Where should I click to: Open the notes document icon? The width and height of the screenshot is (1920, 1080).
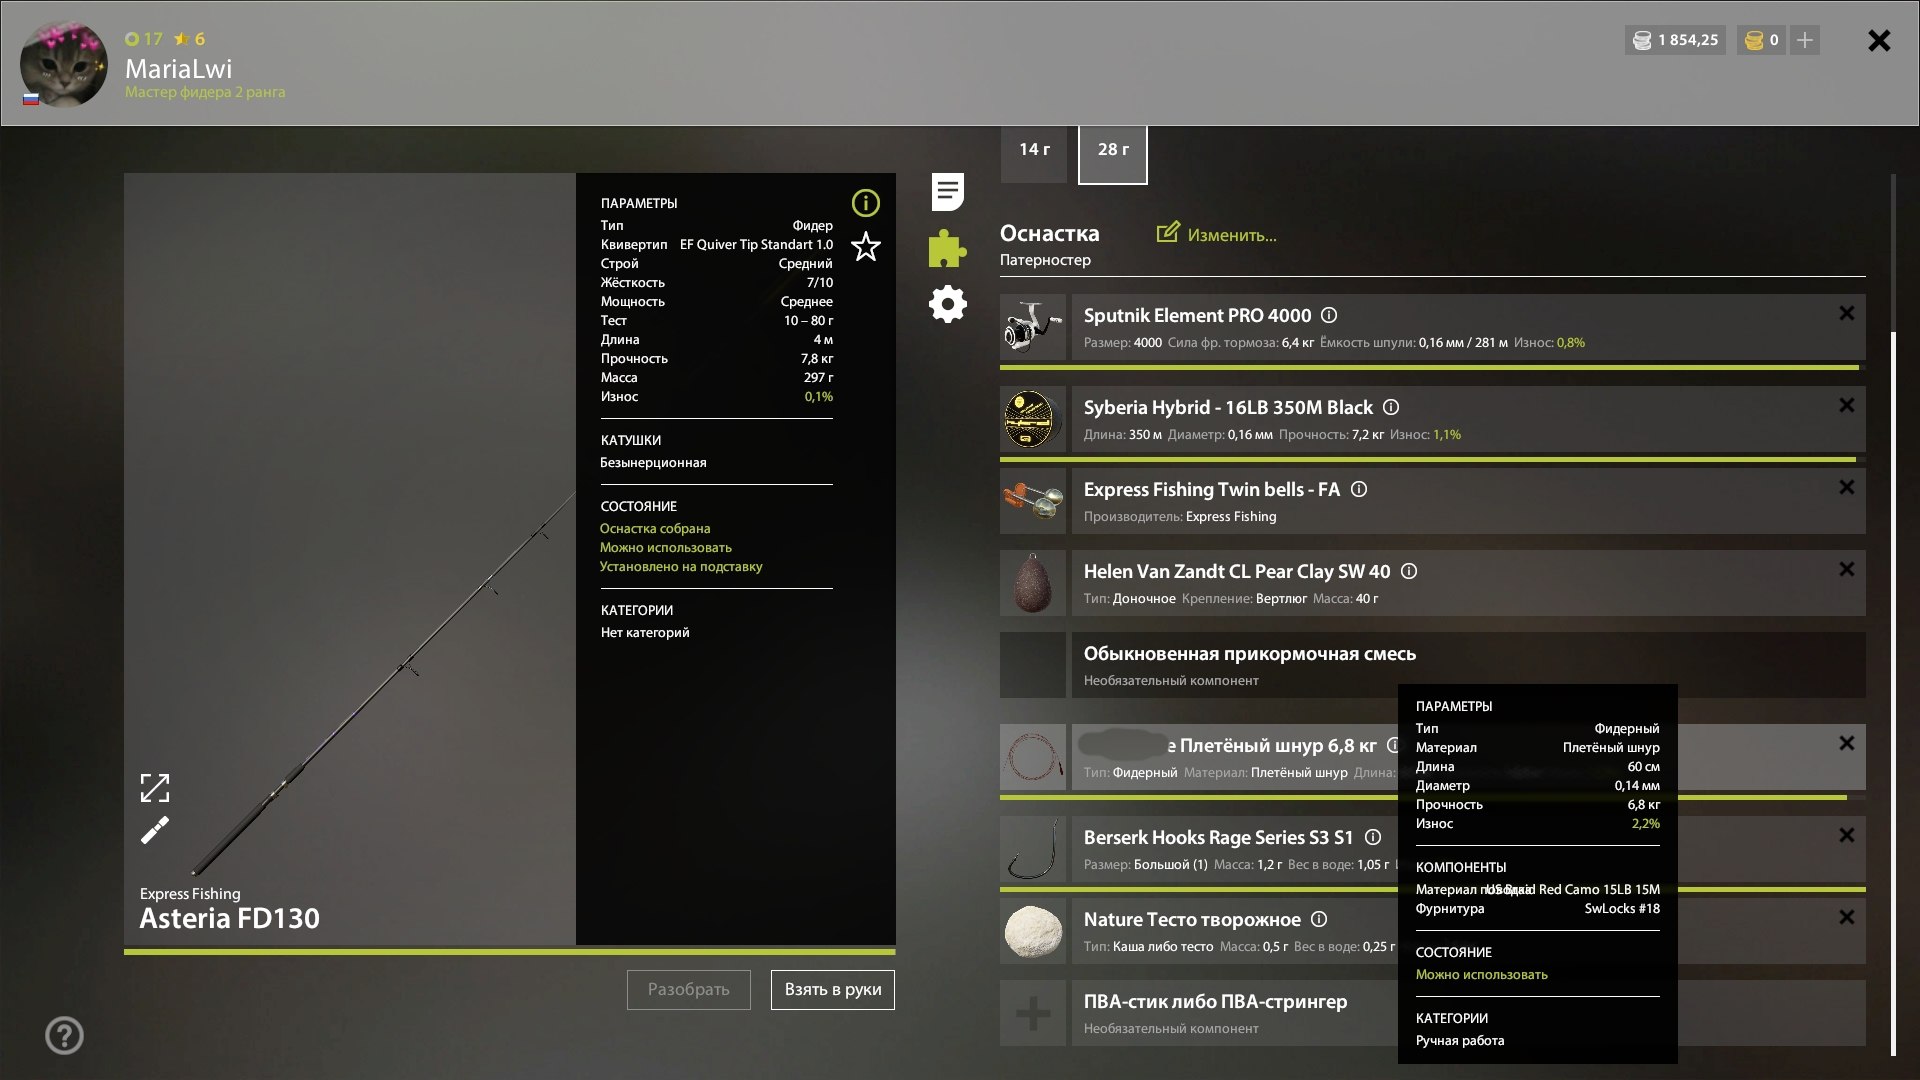[947, 192]
